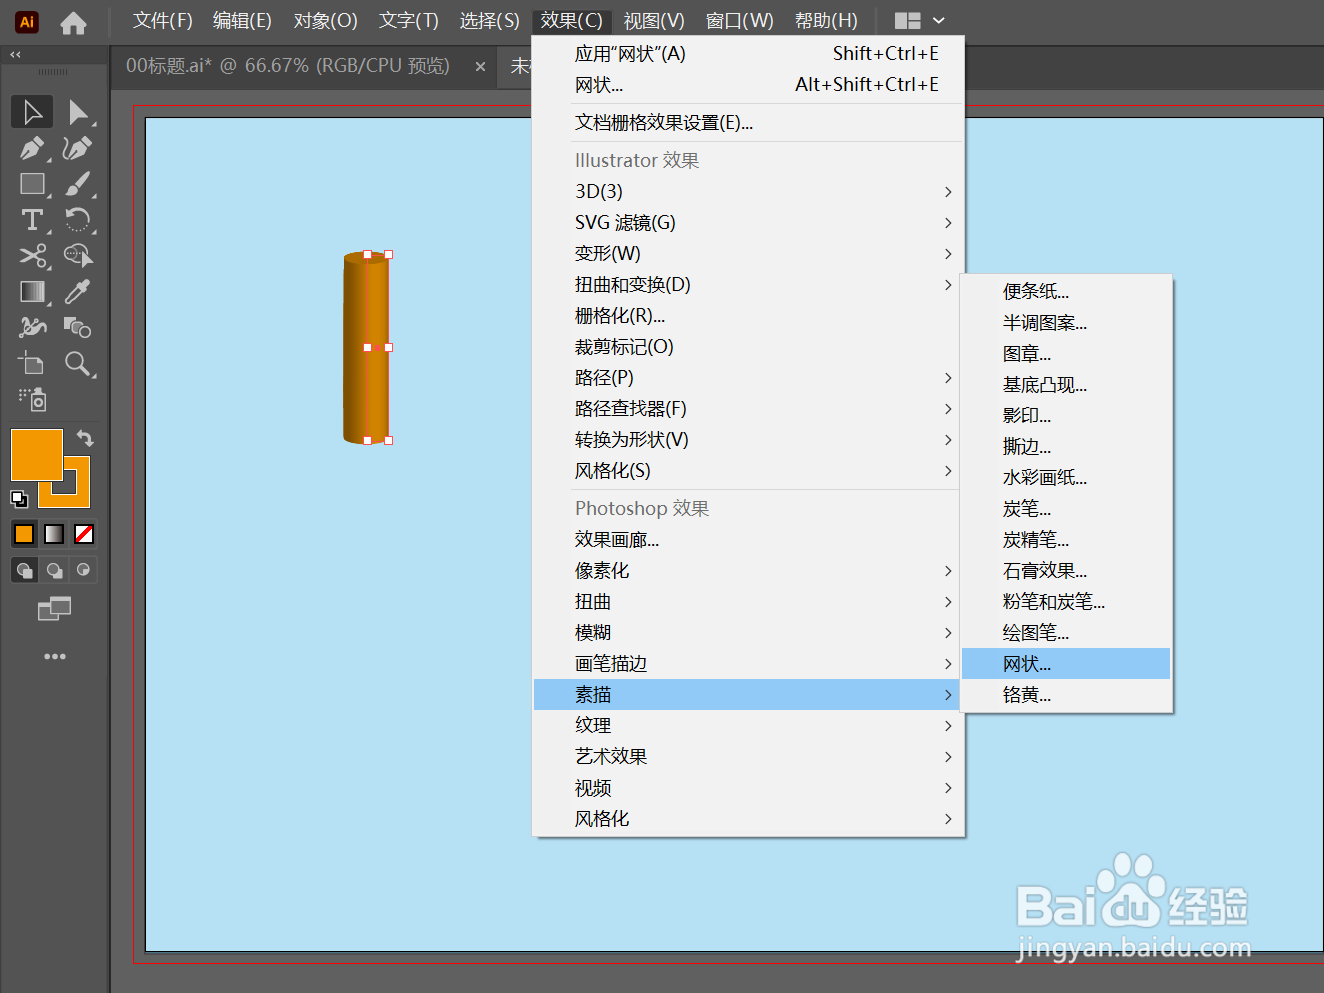This screenshot has width=1324, height=993.
Task: Select the Gradient tool
Action: tap(32, 291)
